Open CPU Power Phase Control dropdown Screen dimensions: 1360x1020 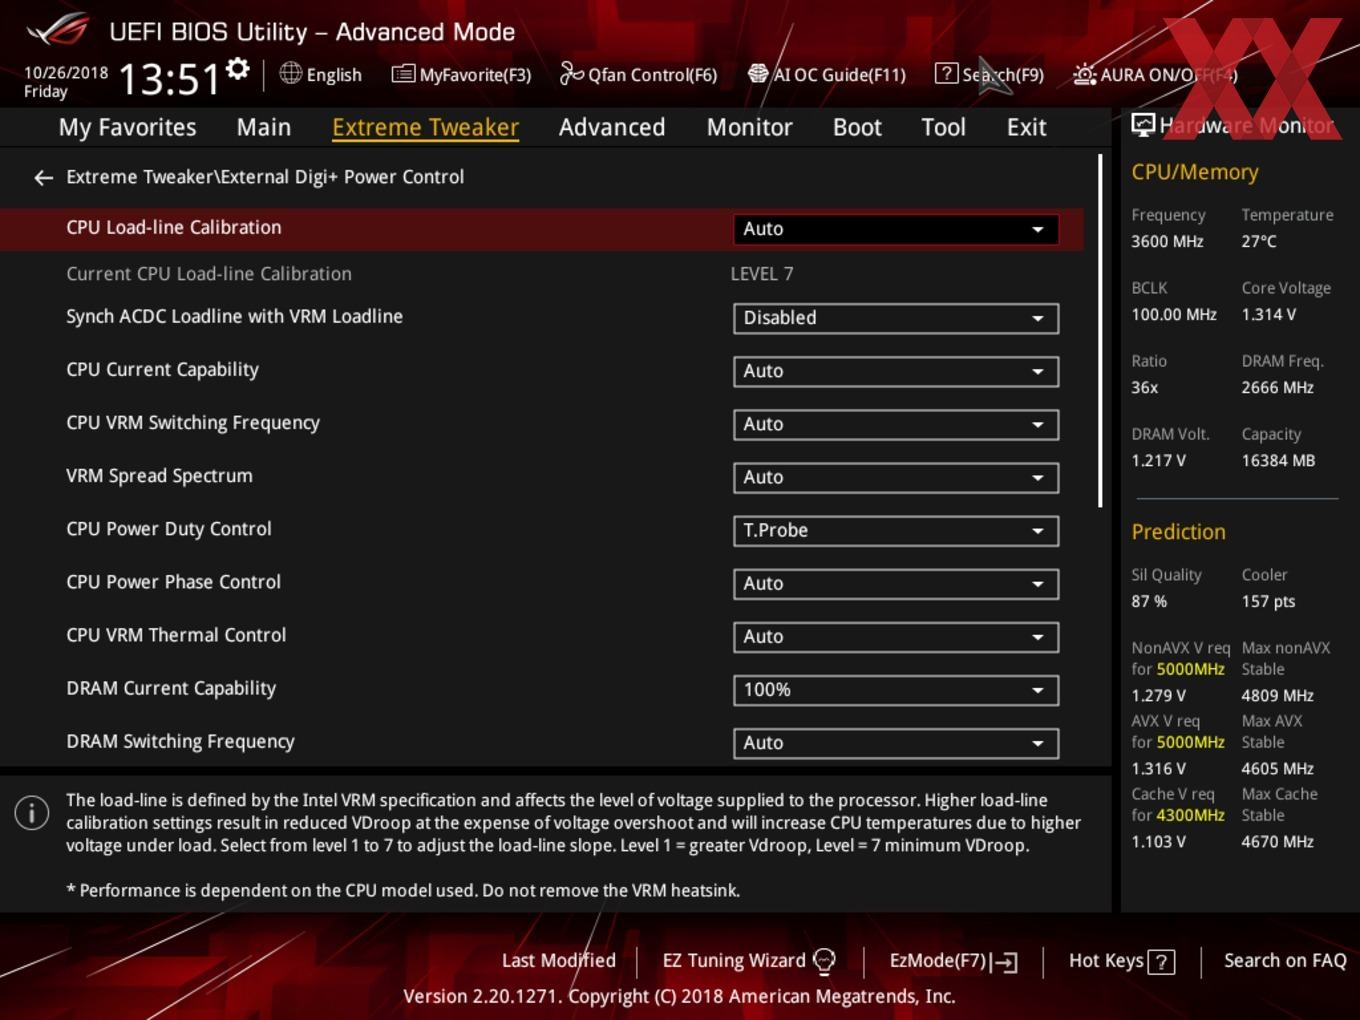coord(895,583)
